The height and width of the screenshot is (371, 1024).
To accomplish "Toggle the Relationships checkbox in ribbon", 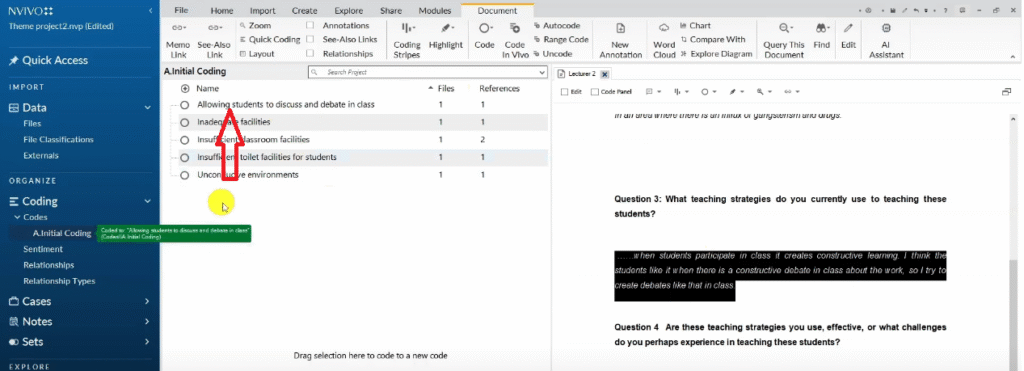I will tap(310, 54).
